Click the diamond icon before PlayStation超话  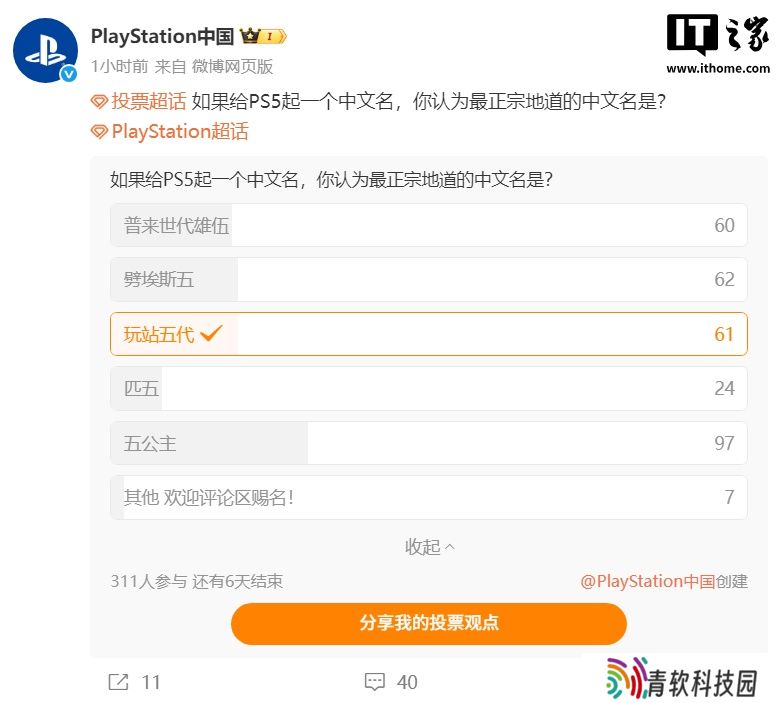pyautogui.click(x=99, y=132)
